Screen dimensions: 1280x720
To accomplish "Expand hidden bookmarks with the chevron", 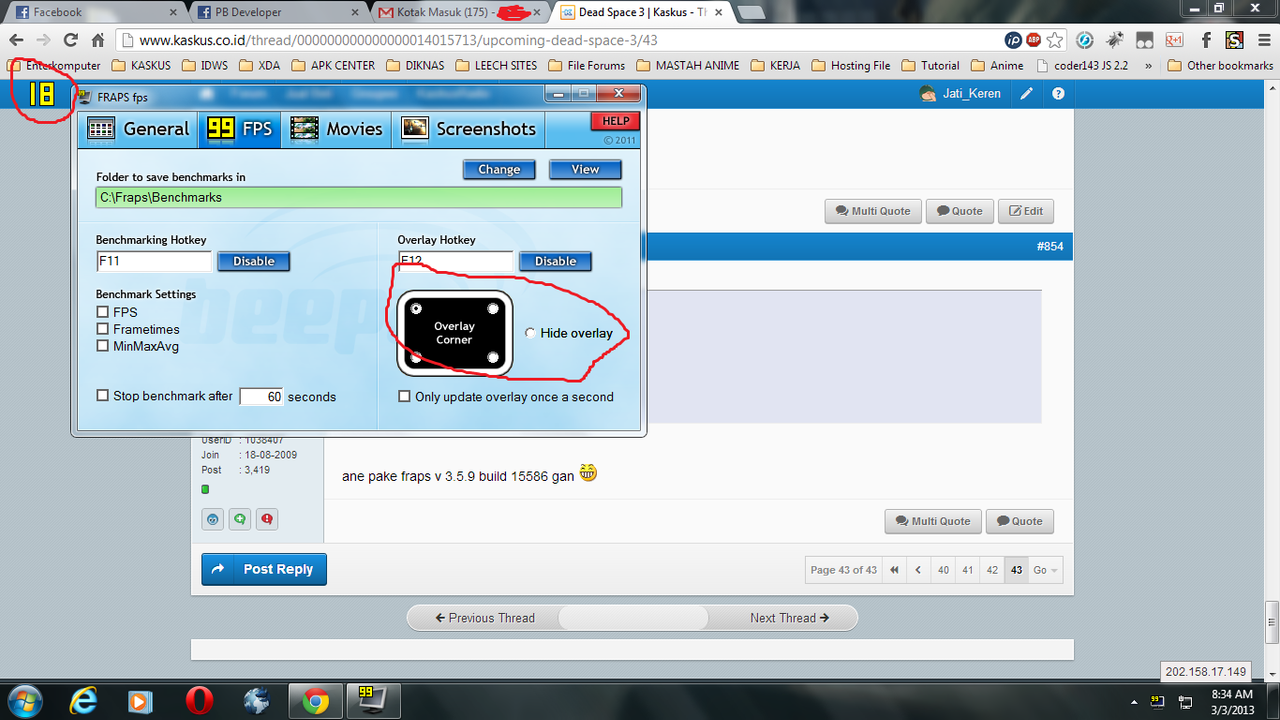I will pyautogui.click(x=1148, y=66).
